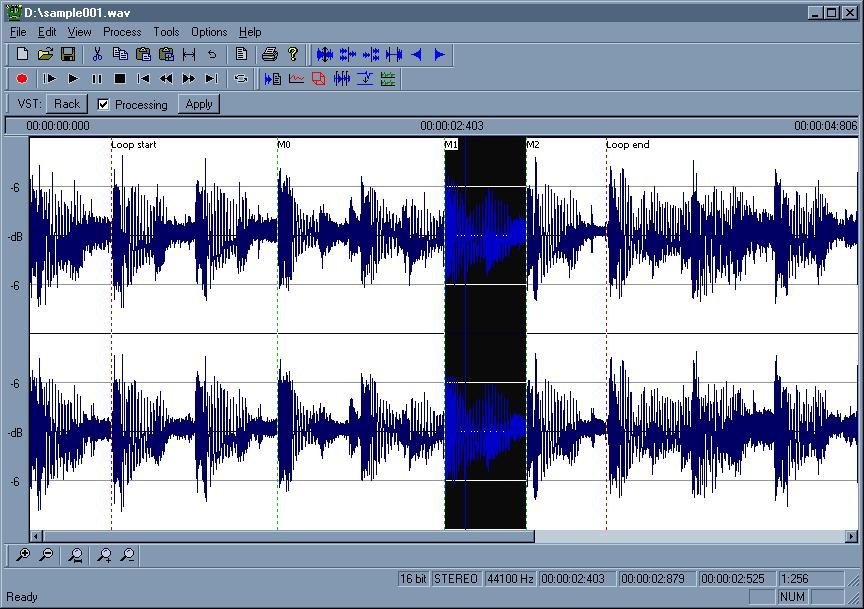The image size is (864, 609).
Task: Open a file with the folder icon
Action: [45, 54]
